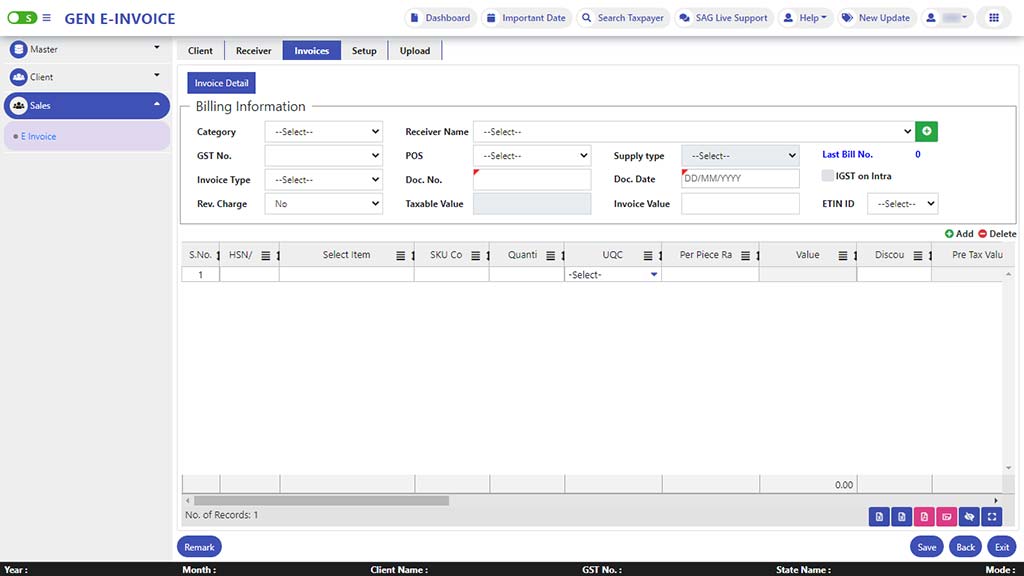Click the green add receiver plus icon

pyautogui.click(x=926, y=131)
